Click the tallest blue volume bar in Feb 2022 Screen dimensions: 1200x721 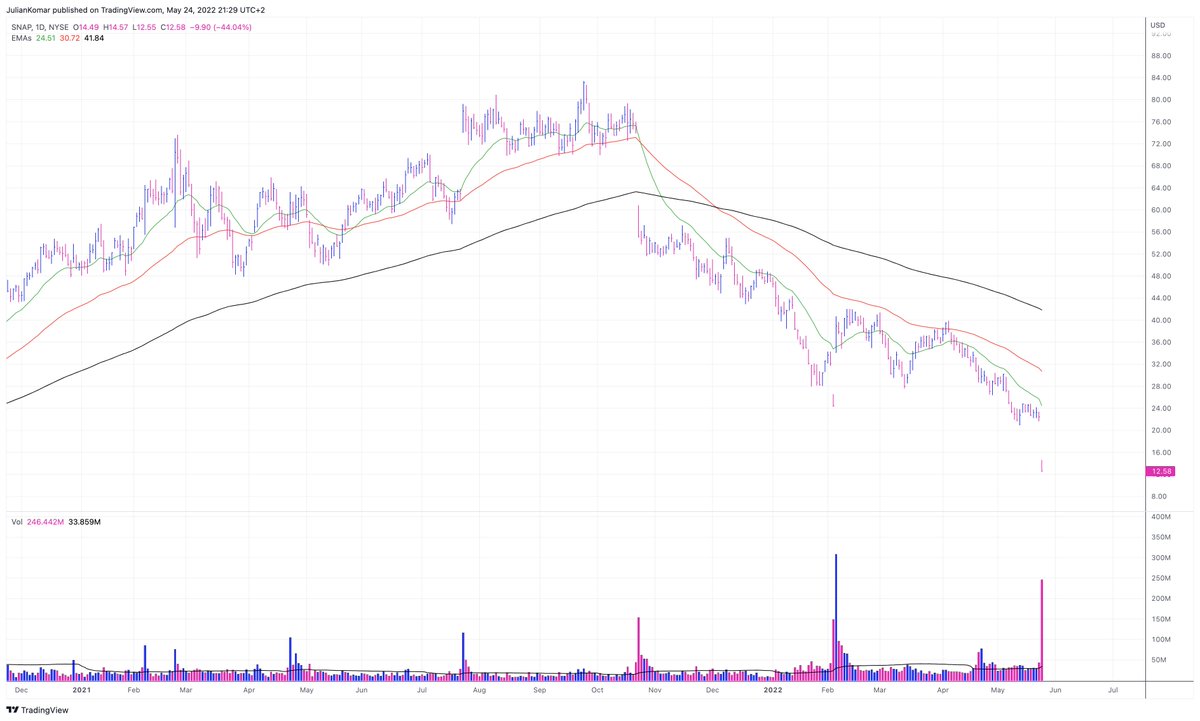point(836,617)
